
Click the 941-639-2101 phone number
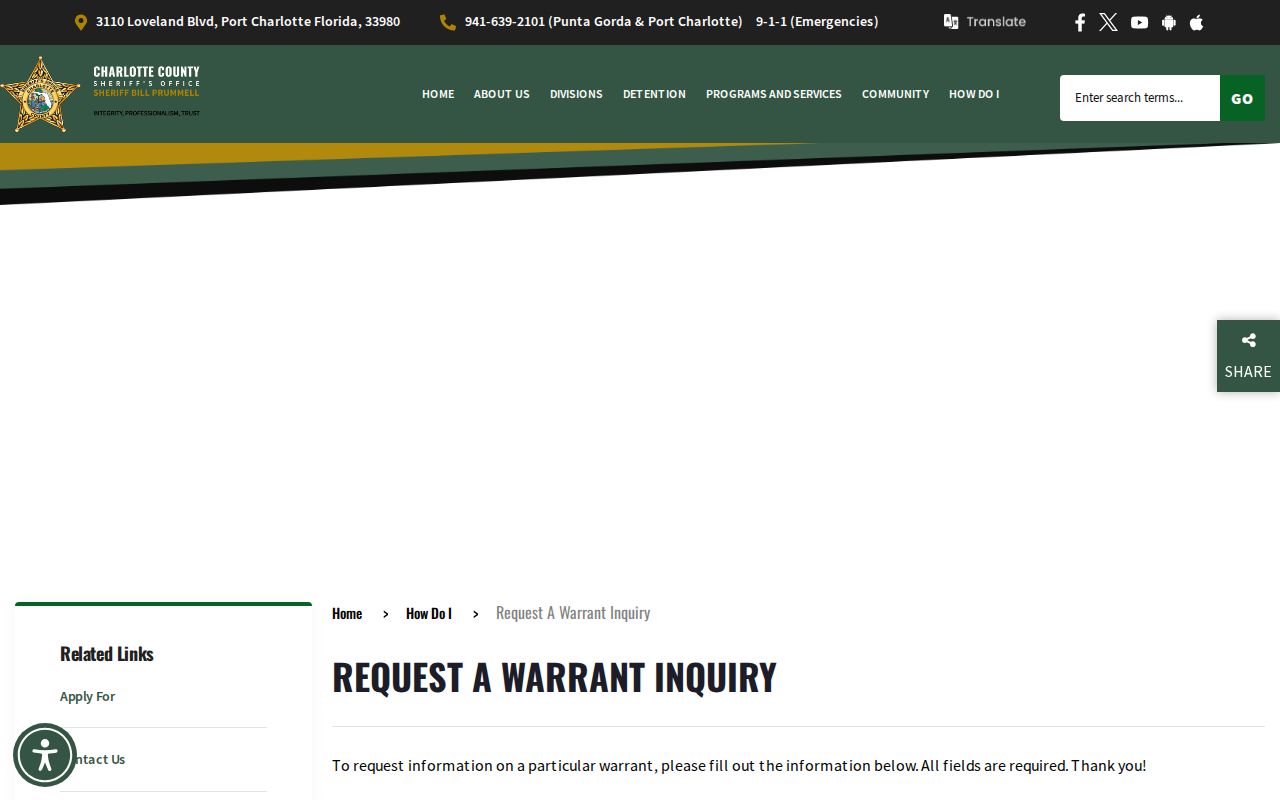tap(604, 21)
